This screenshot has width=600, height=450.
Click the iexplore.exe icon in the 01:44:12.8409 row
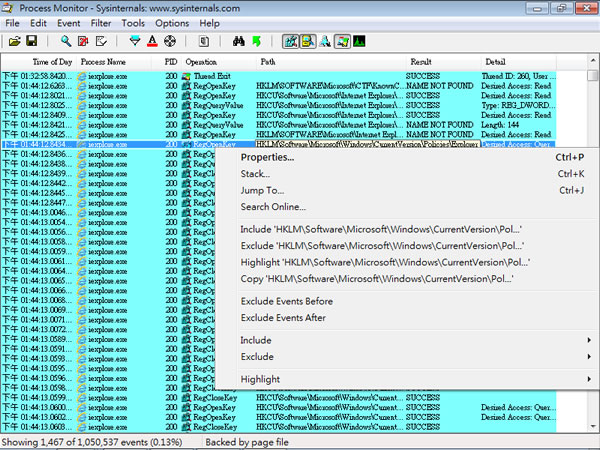tap(82, 115)
